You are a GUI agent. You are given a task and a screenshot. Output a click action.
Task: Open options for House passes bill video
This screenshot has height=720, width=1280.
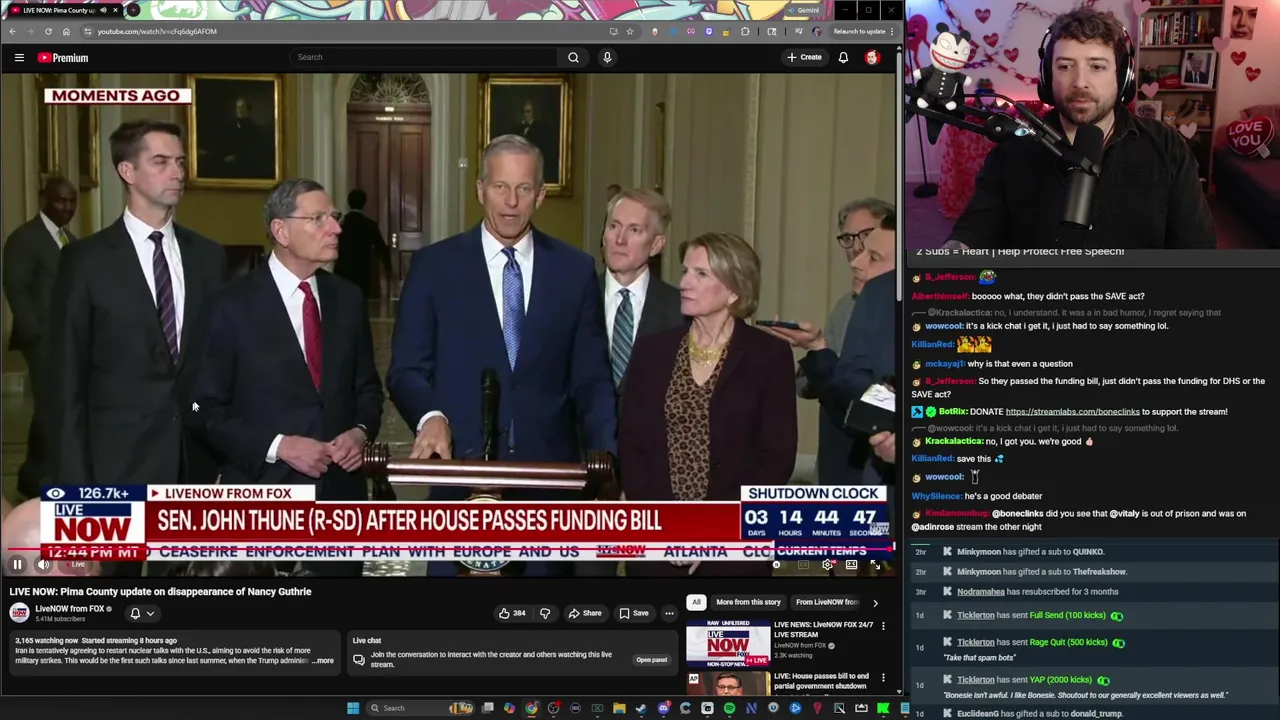pyautogui.click(x=883, y=677)
